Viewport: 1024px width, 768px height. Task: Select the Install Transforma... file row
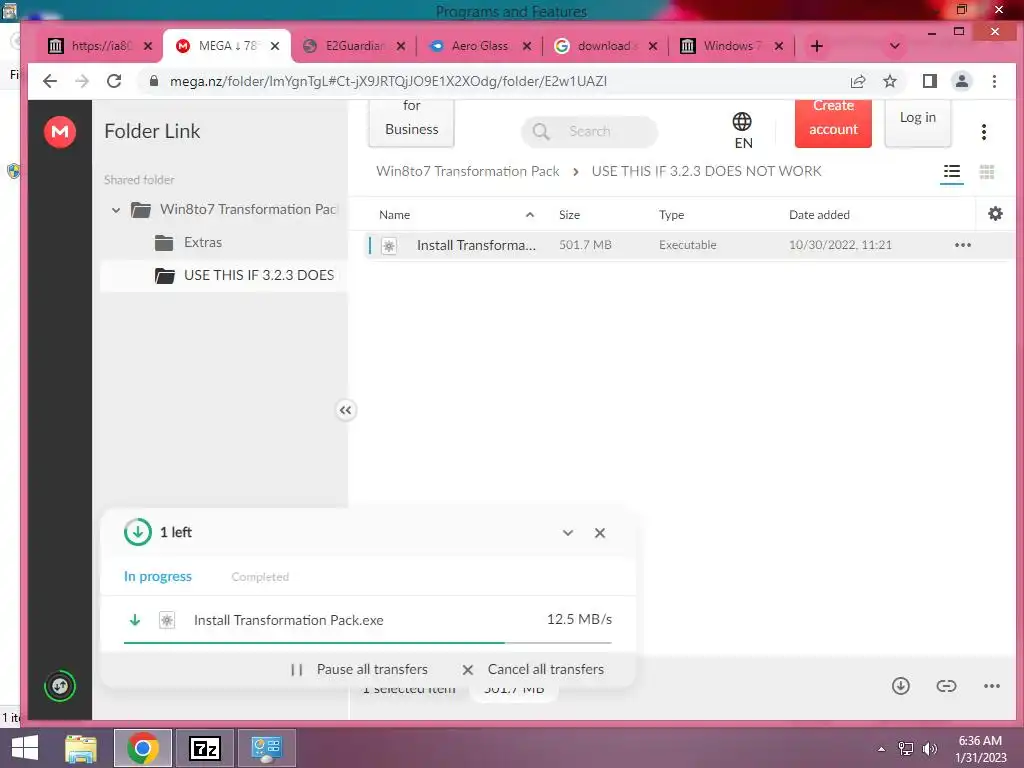(x=689, y=245)
